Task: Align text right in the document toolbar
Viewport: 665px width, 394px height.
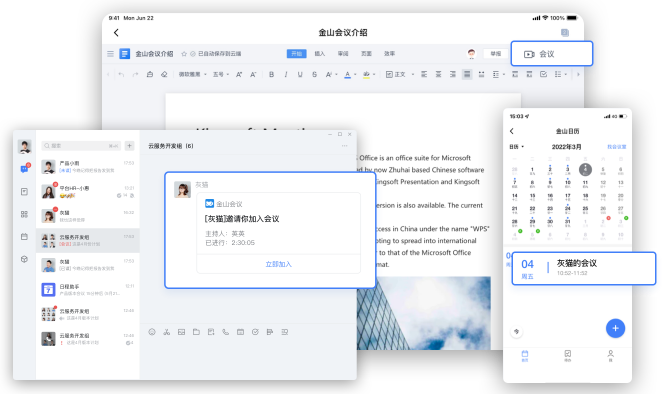Action: (453, 74)
